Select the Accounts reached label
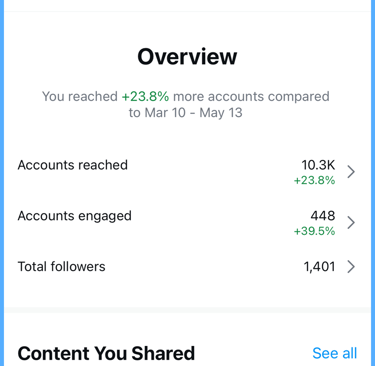 (x=73, y=165)
